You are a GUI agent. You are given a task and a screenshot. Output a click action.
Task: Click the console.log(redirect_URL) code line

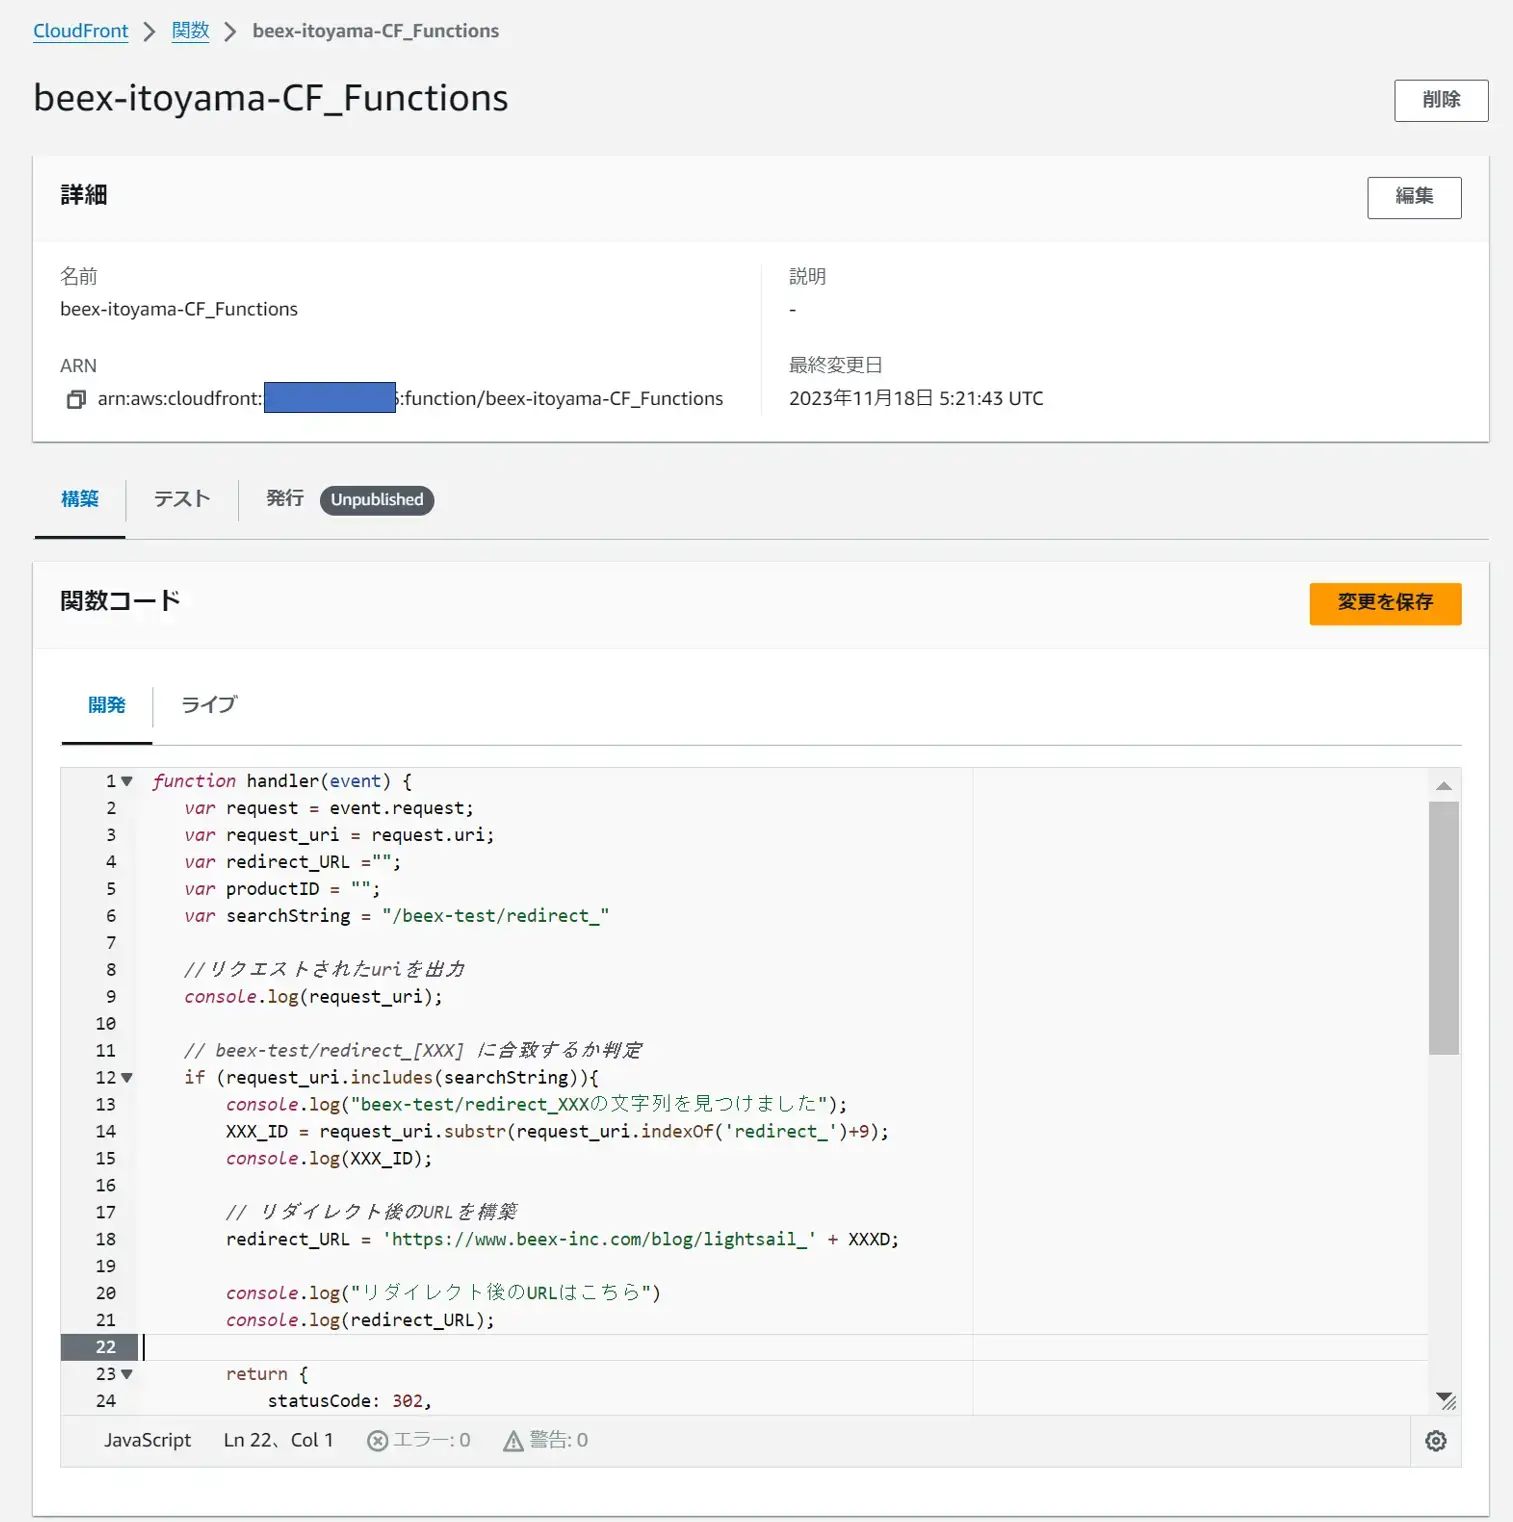point(360,1321)
